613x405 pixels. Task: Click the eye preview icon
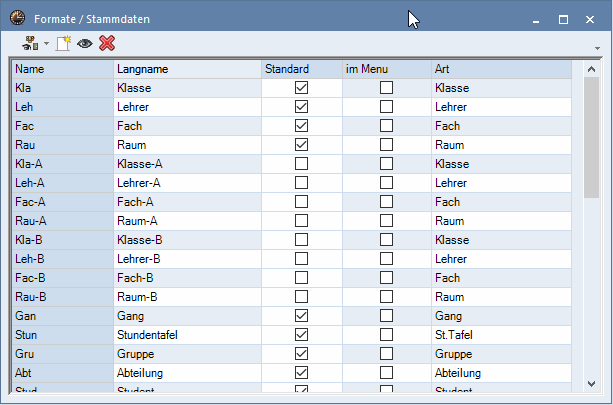(x=85, y=44)
